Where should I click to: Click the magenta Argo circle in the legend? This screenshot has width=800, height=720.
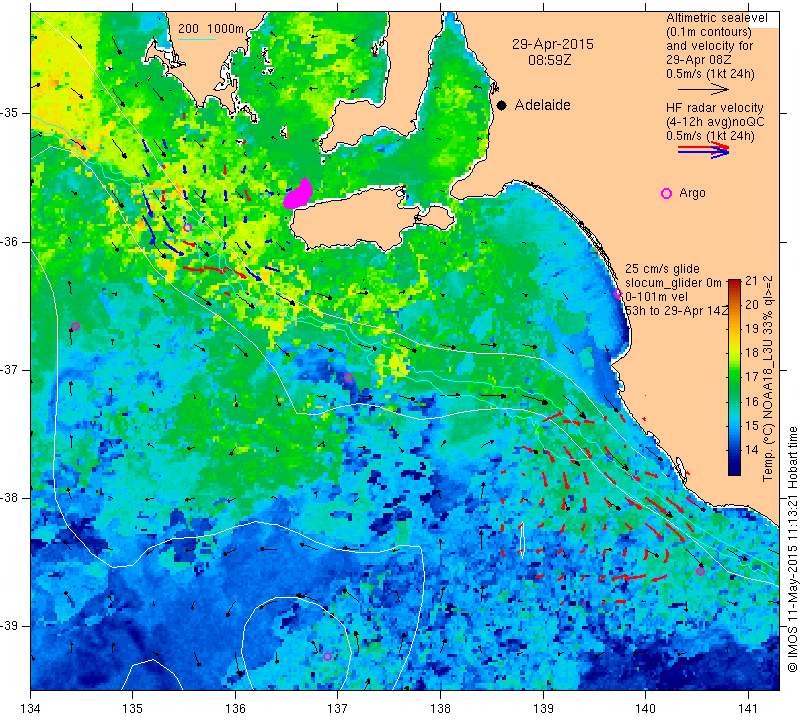point(666,193)
